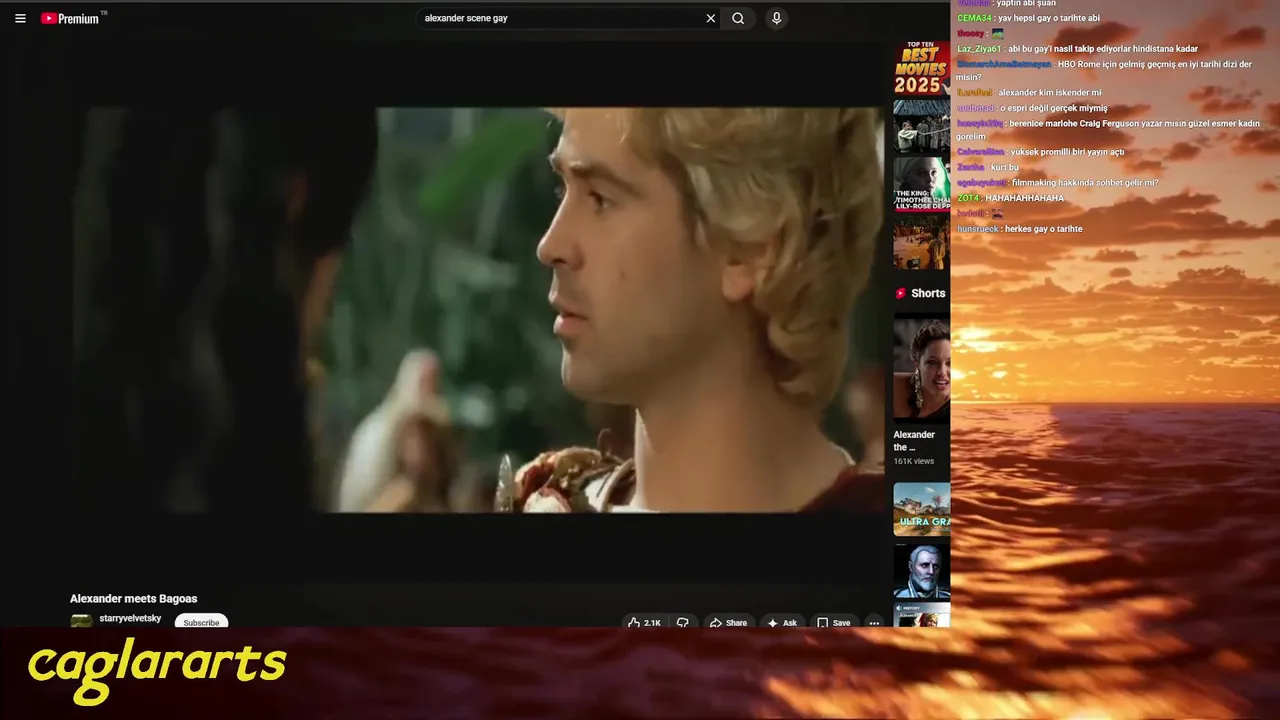Screen dimensions: 1280x720
Task: Click the 'Alexander the ...' short title
Action: (x=914, y=441)
